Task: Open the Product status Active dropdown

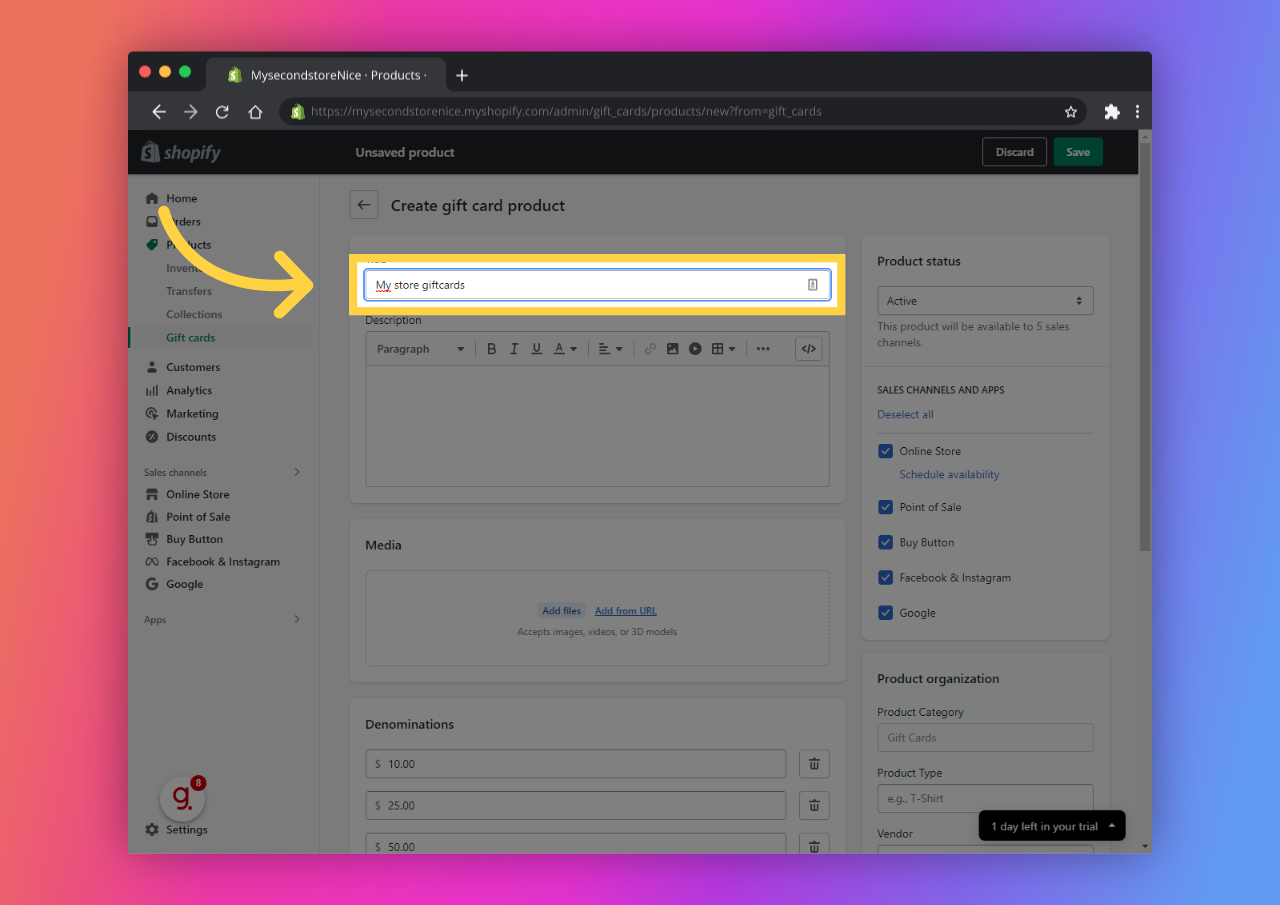Action: [985, 301]
